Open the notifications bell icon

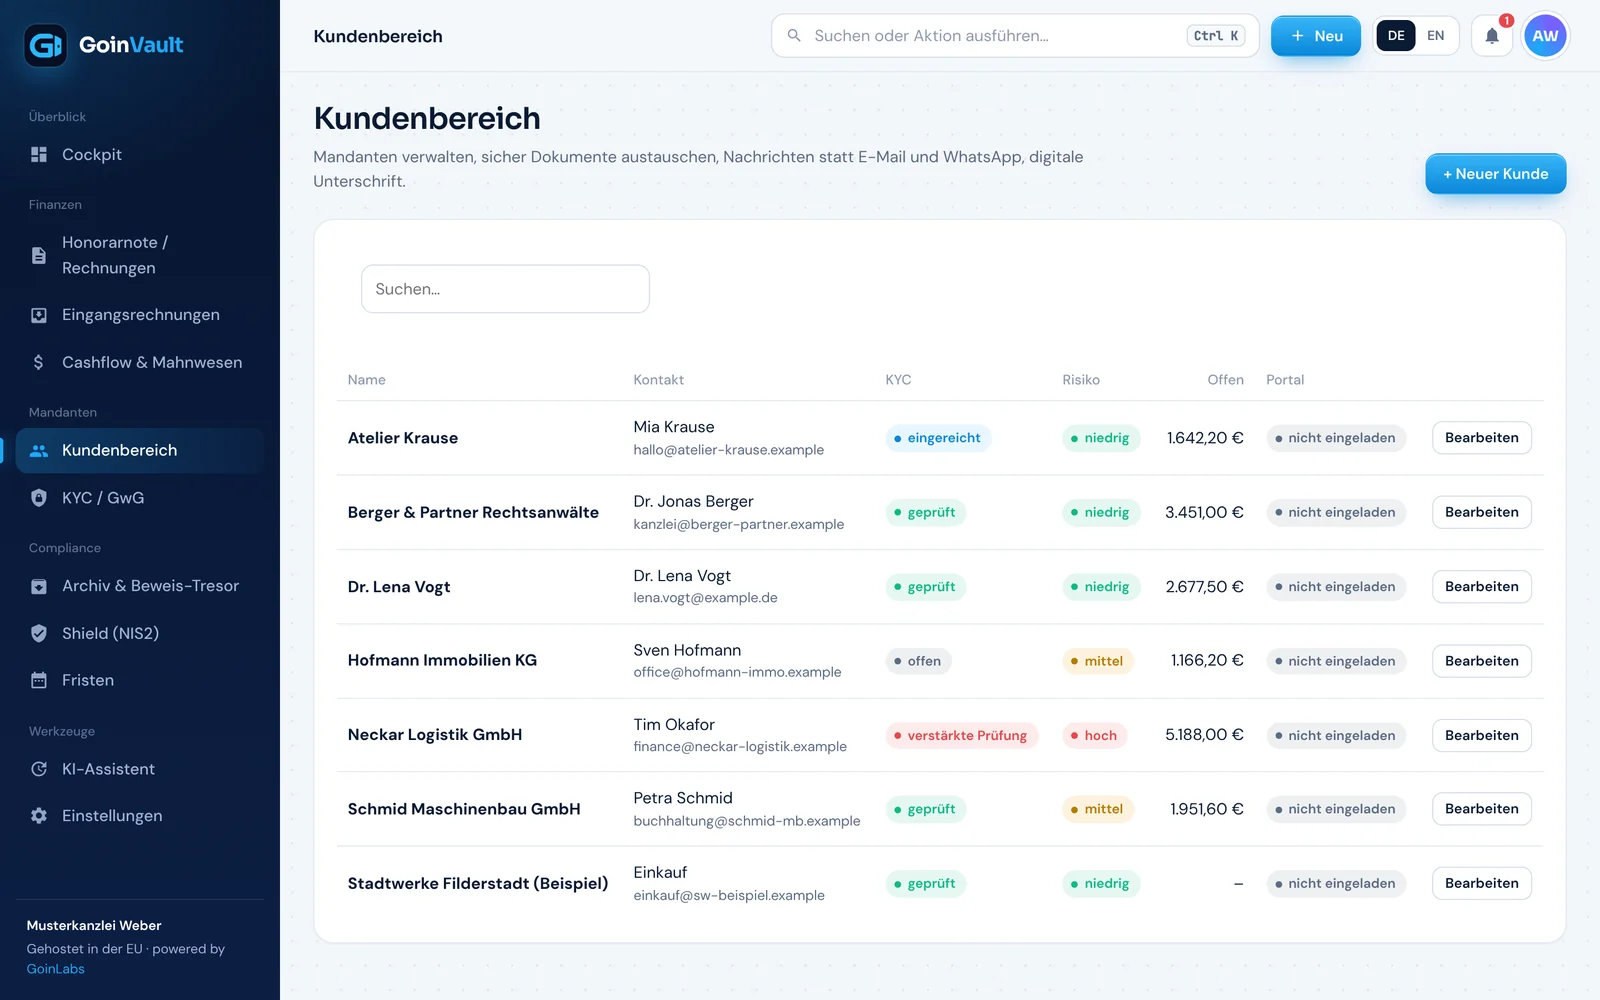coord(1491,36)
